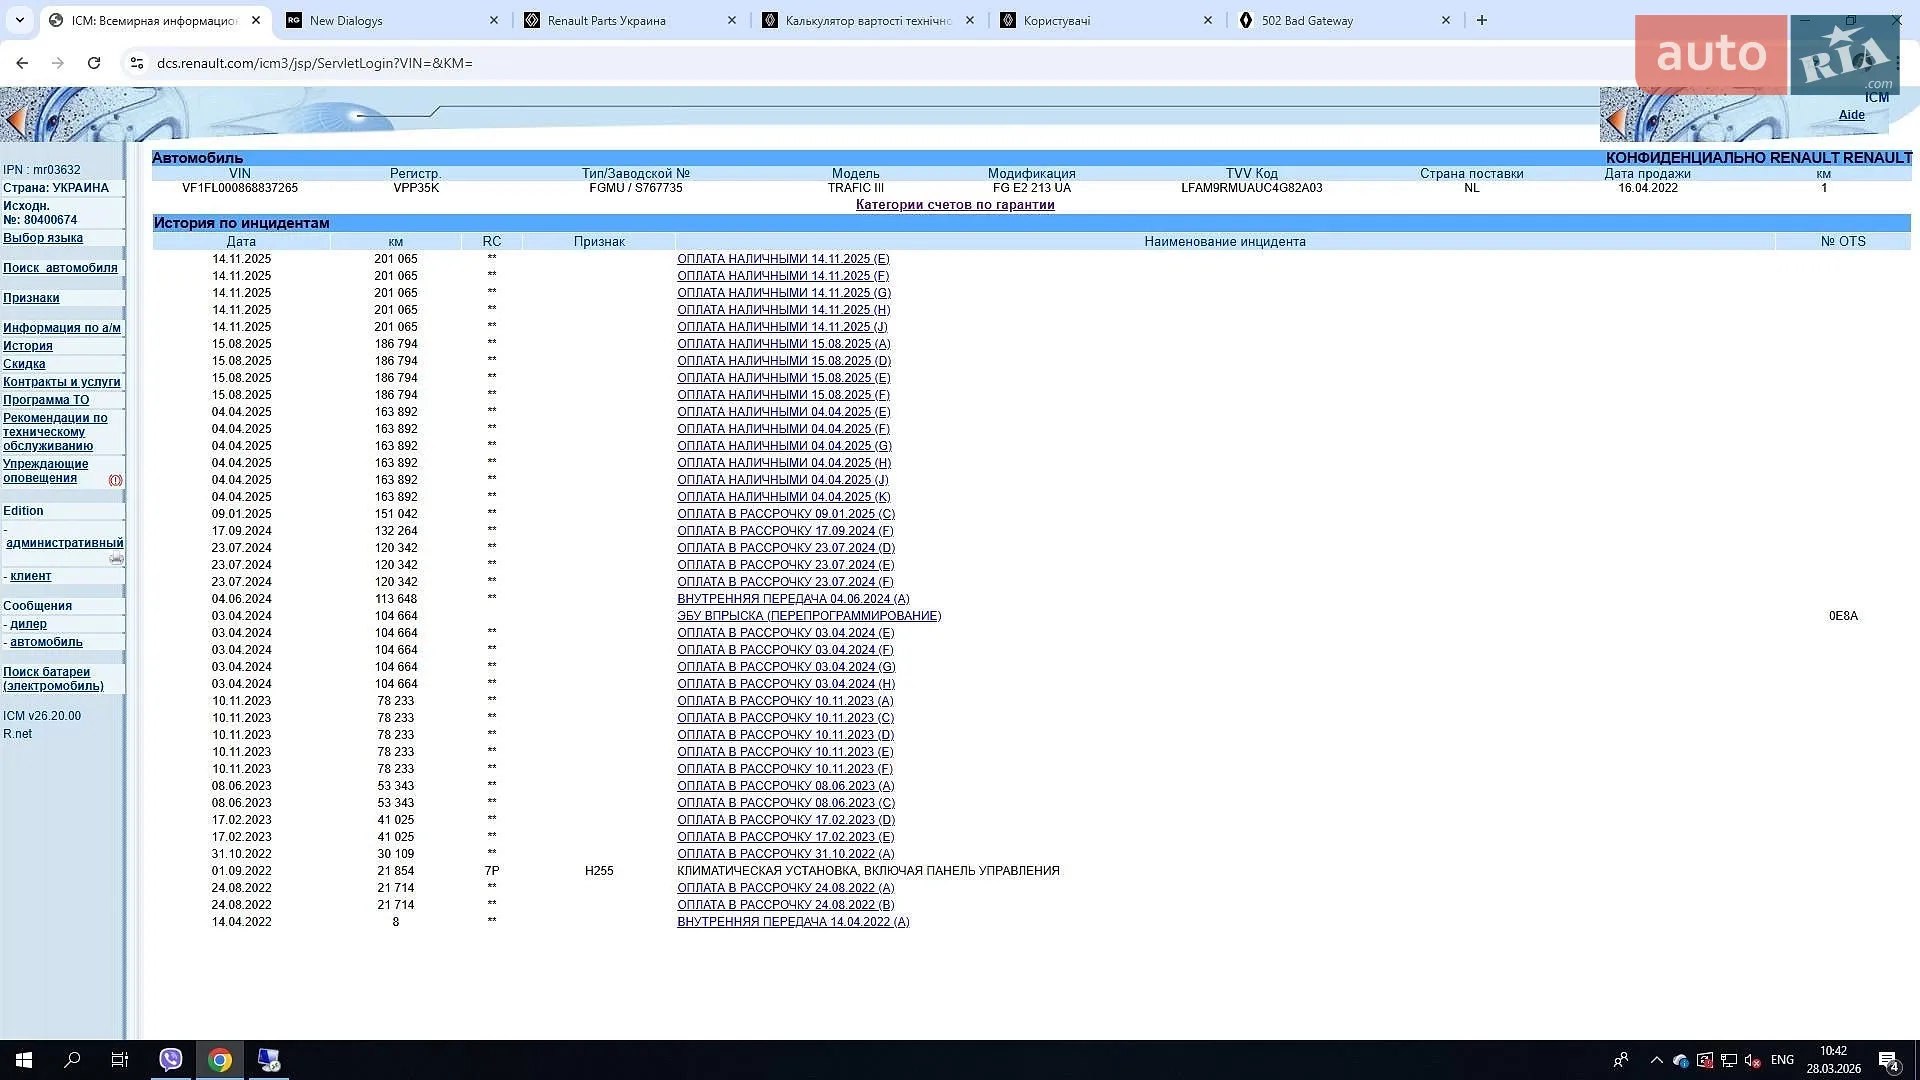Reload the current page
Image resolution: width=1920 pixels, height=1080 pixels.
[94, 63]
